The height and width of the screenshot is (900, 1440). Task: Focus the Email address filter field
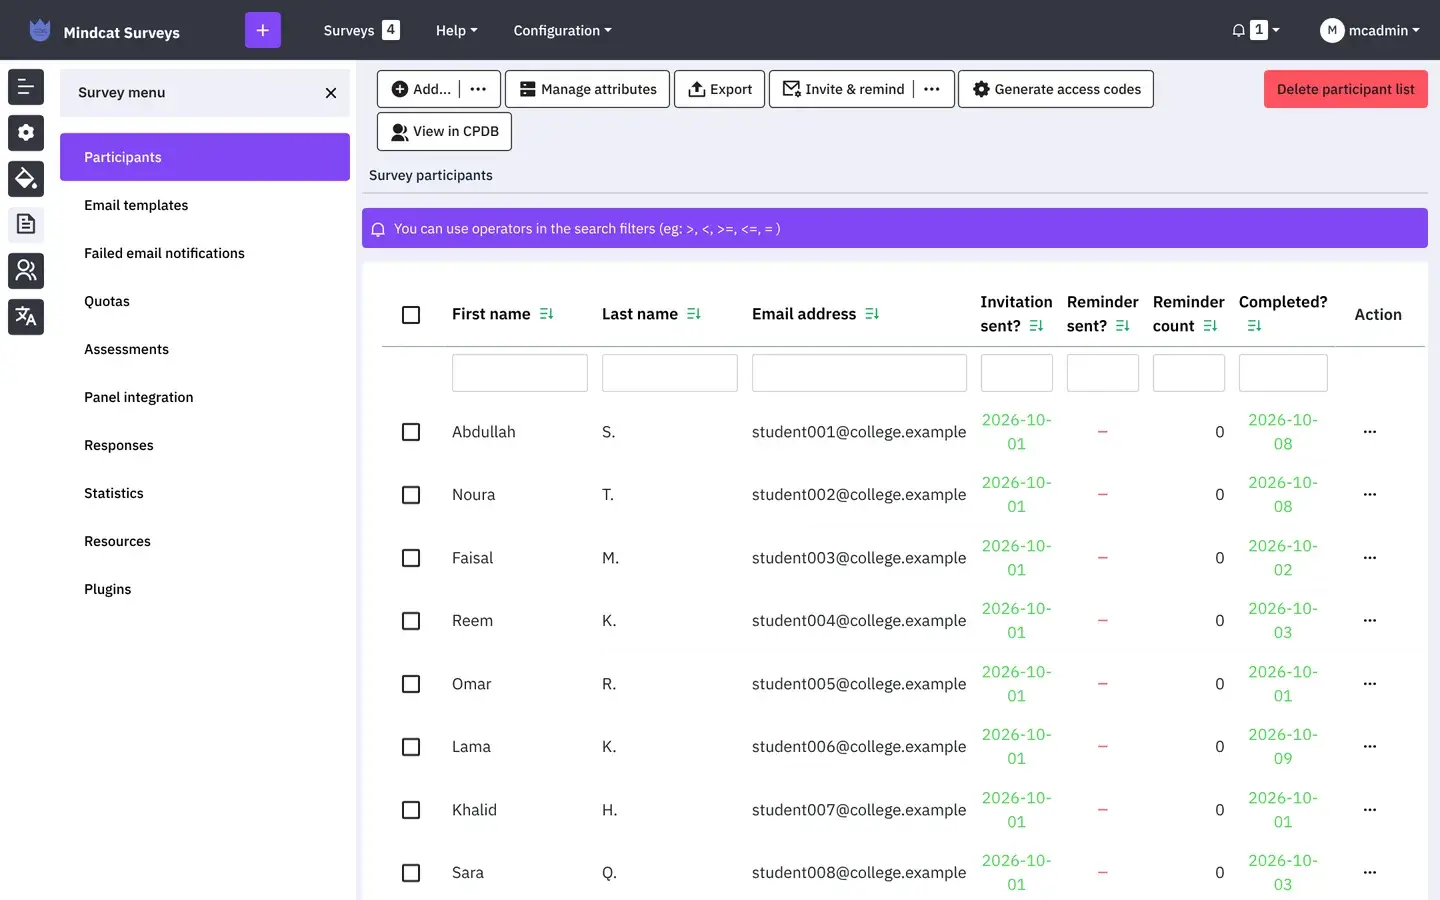point(859,373)
